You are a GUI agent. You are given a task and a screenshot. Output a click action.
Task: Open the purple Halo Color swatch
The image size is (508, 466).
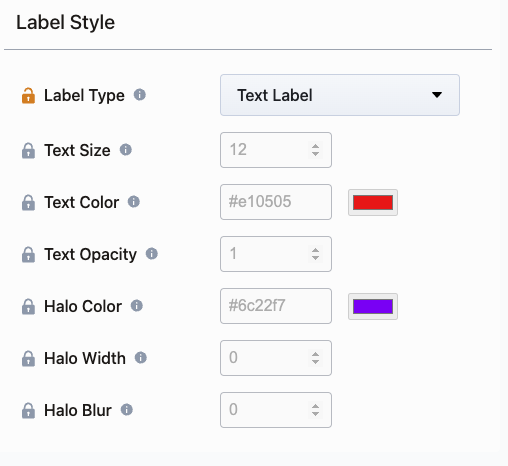pyautogui.click(x=373, y=306)
